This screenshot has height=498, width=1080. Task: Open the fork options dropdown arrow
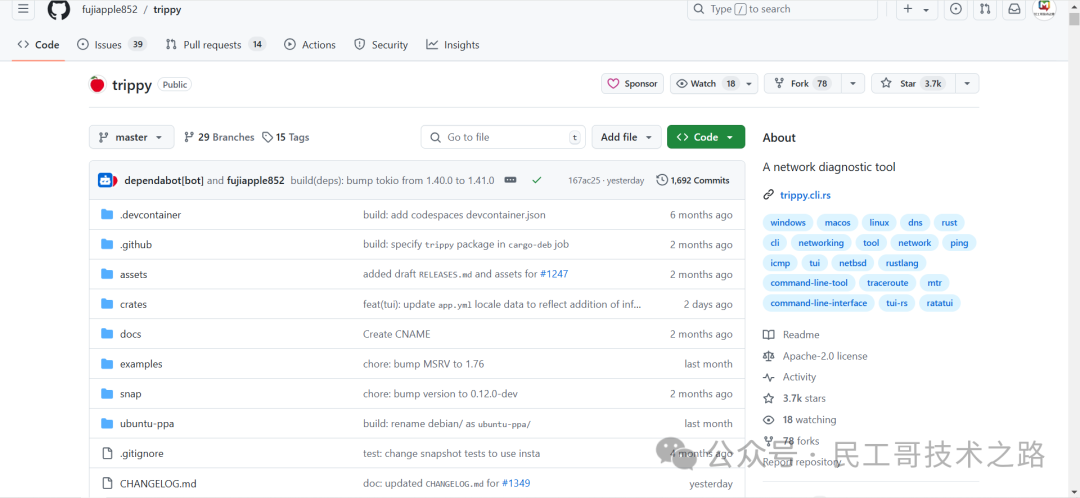coord(853,83)
